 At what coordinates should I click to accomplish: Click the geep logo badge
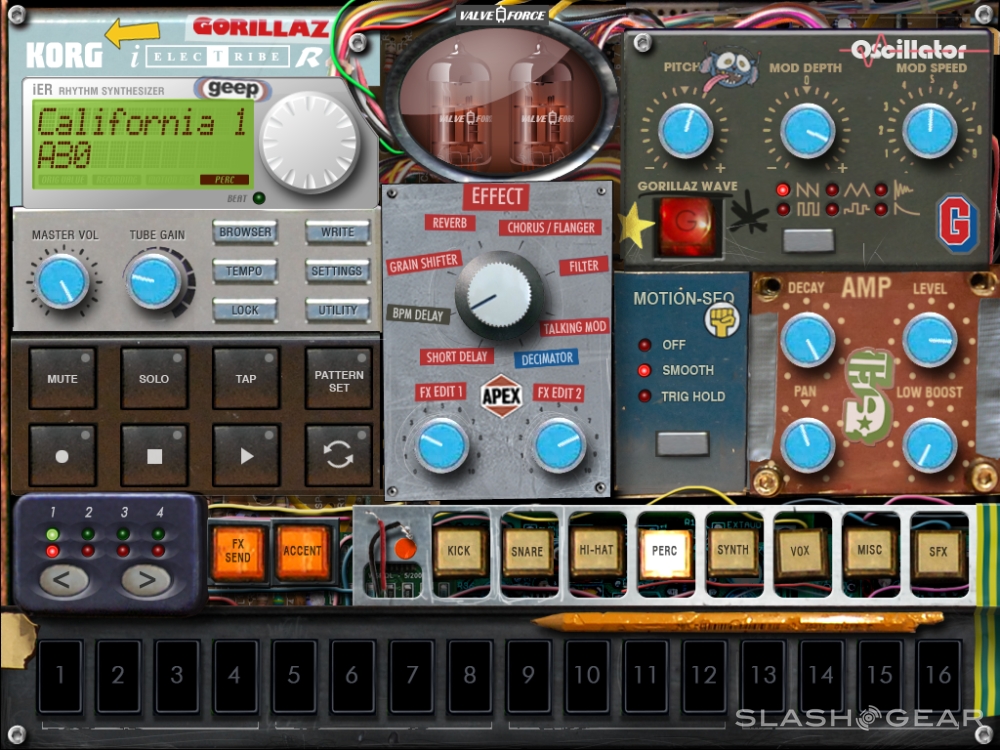233,89
